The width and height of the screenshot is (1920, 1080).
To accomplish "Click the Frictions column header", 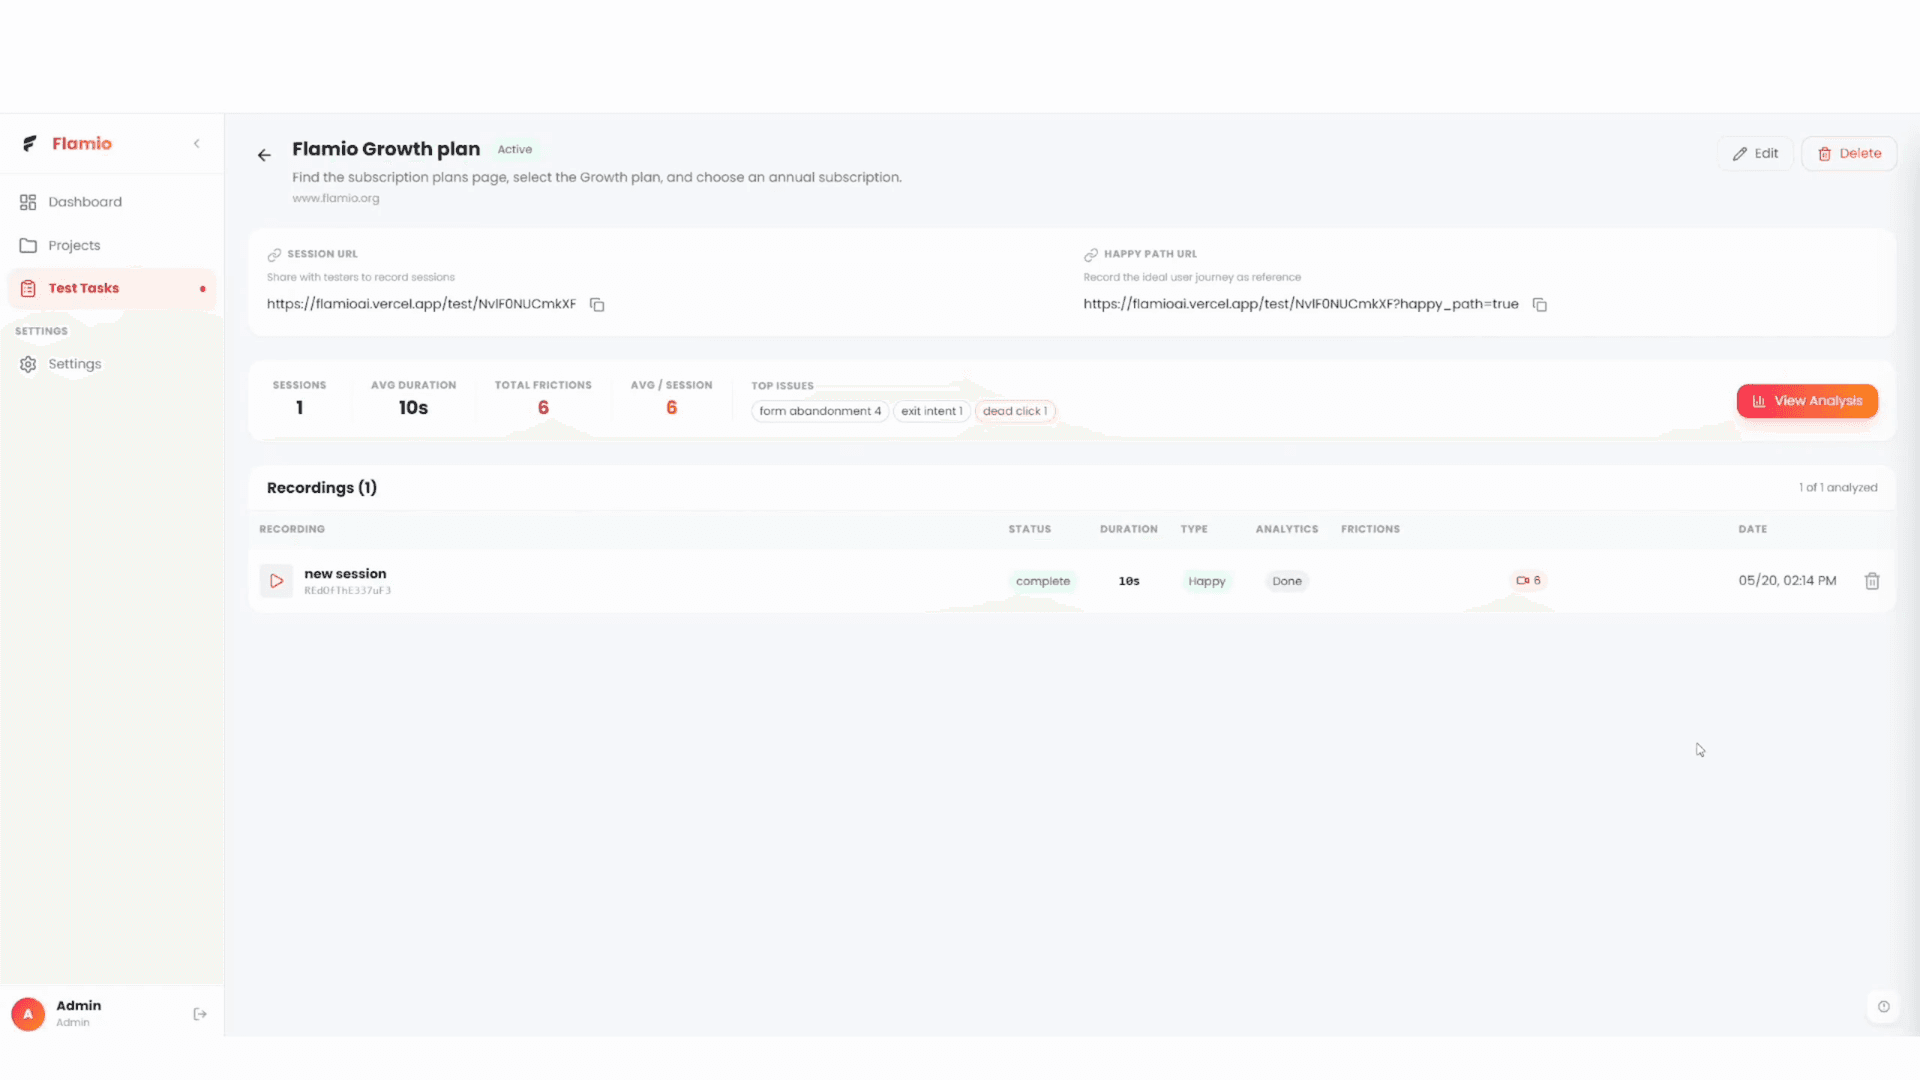I will point(1370,529).
